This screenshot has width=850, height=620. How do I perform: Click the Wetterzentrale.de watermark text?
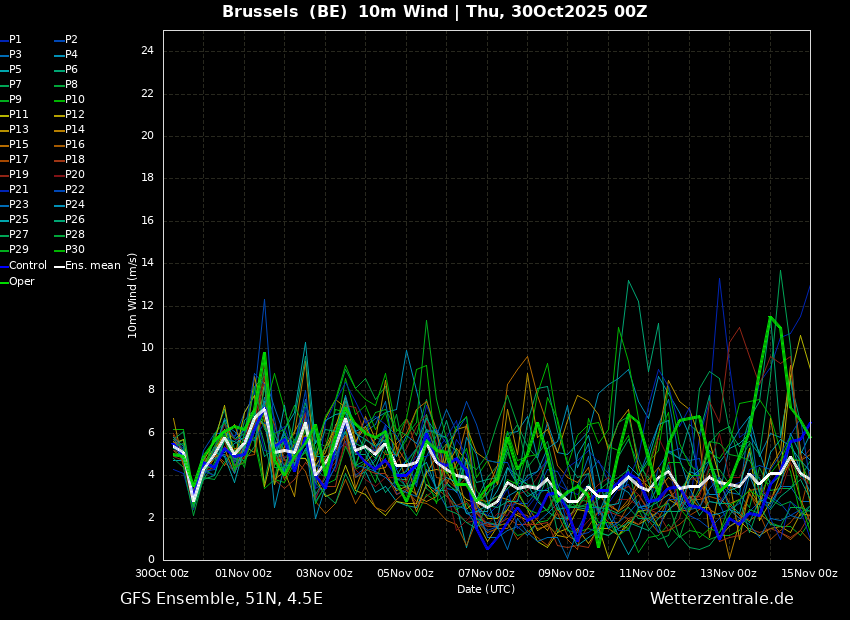click(722, 598)
